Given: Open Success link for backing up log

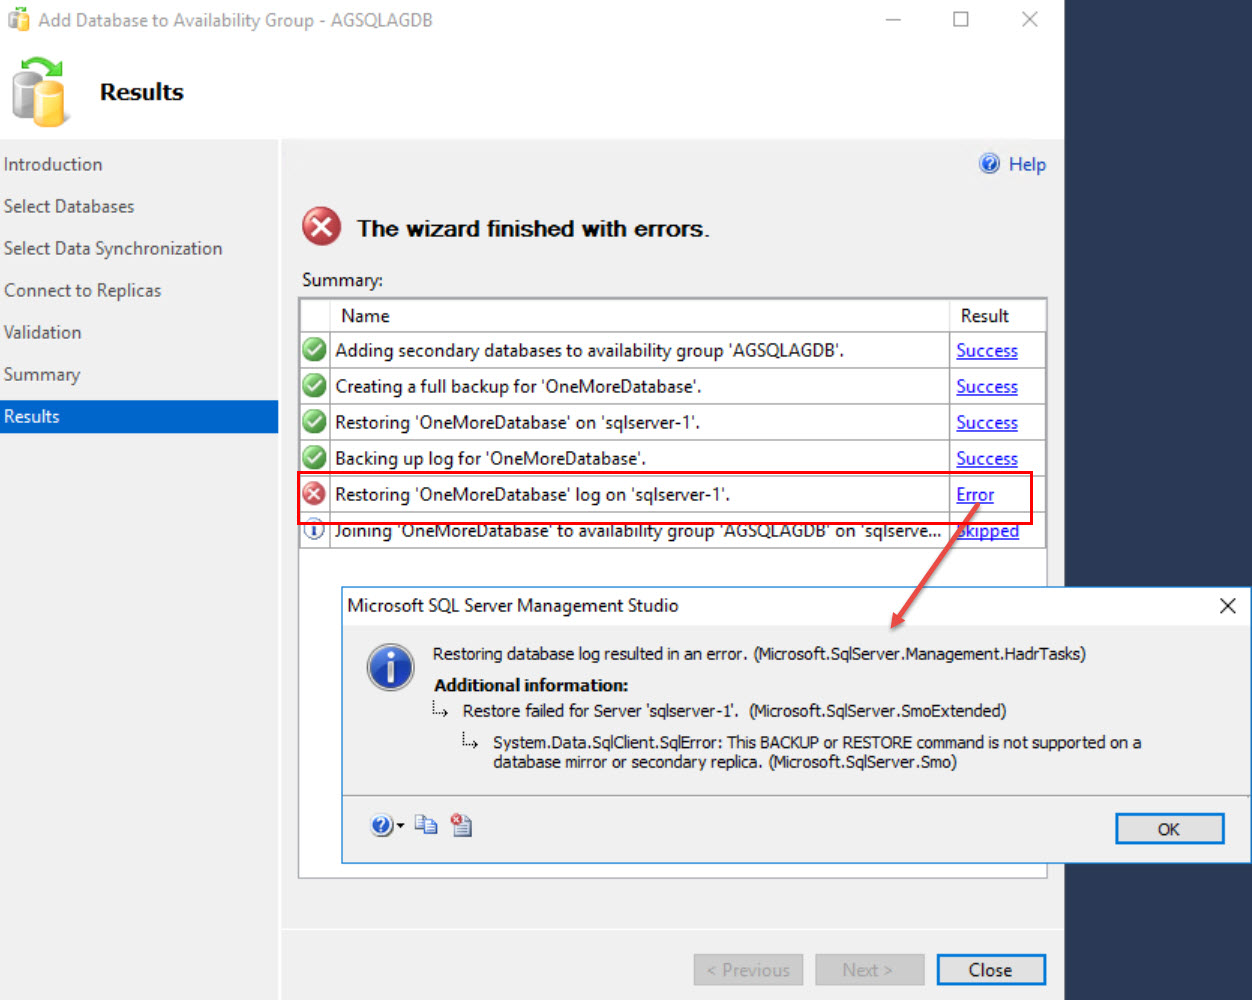Looking at the screenshot, I should [x=986, y=459].
